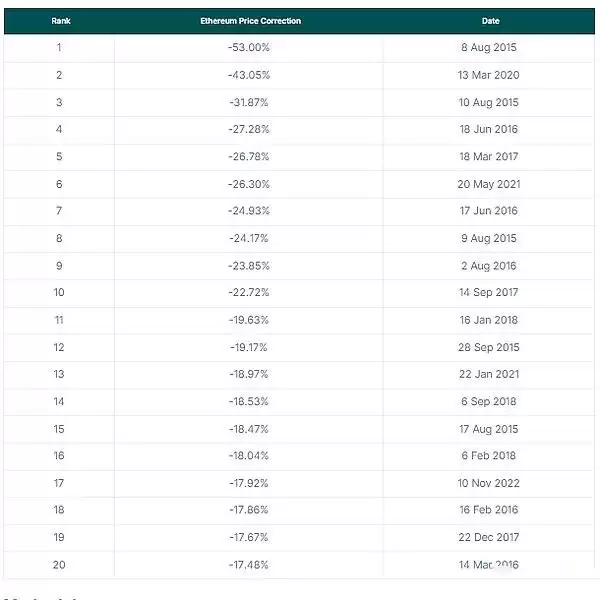Click the 20 May 2021 date cell
This screenshot has width=600, height=600.
coord(489,184)
